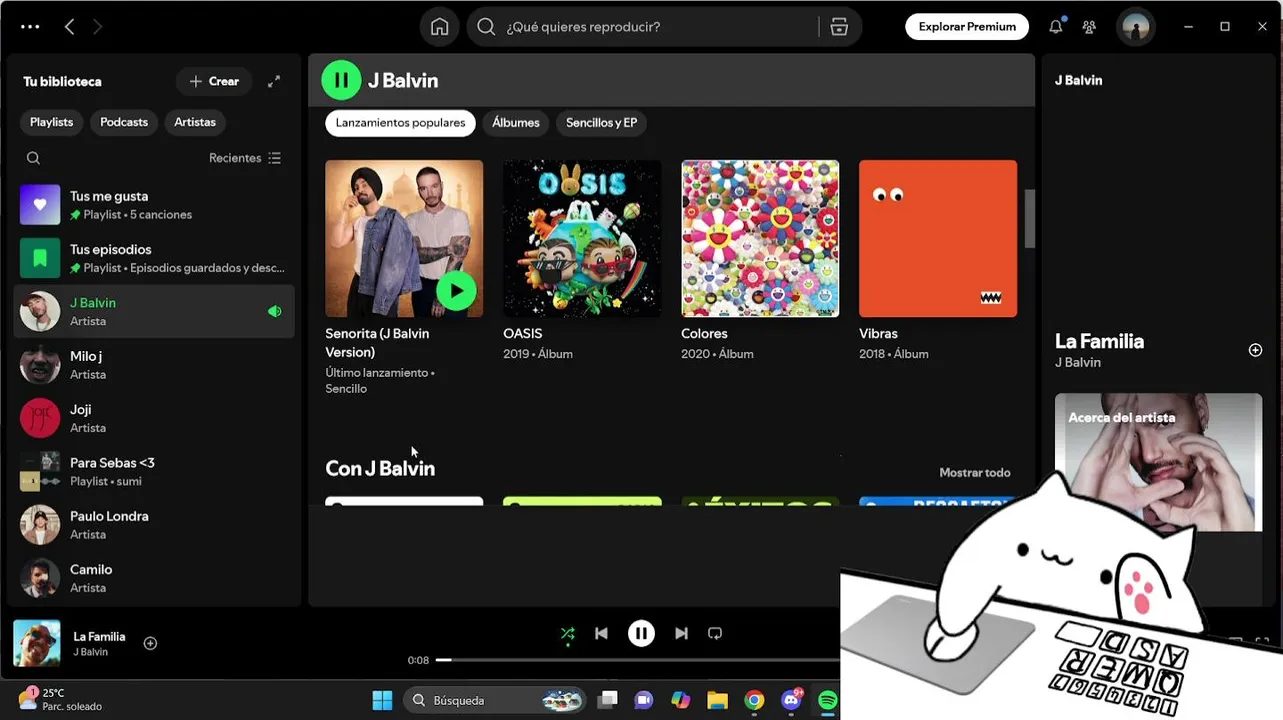Viewport: 1283px width, 720px height.
Task: Click the search magnifier in top bar
Action: click(x=486, y=27)
